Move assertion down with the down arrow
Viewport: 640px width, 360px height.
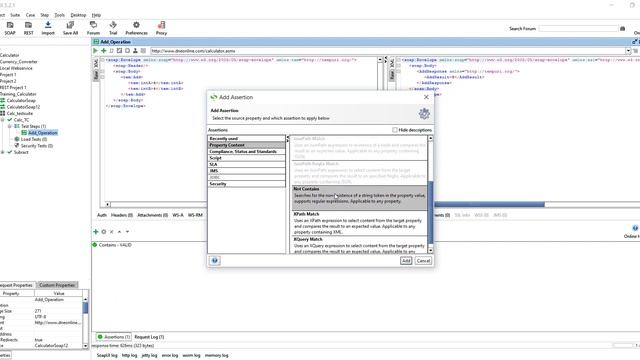point(127,231)
